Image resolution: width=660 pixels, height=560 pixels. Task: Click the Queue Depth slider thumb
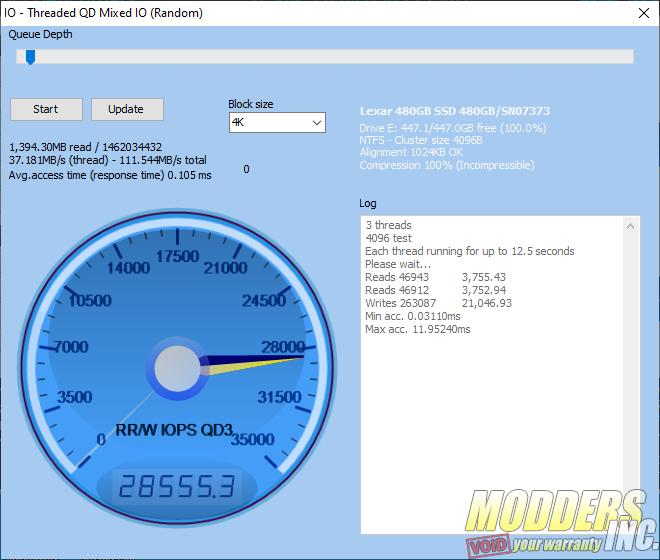click(x=30, y=57)
